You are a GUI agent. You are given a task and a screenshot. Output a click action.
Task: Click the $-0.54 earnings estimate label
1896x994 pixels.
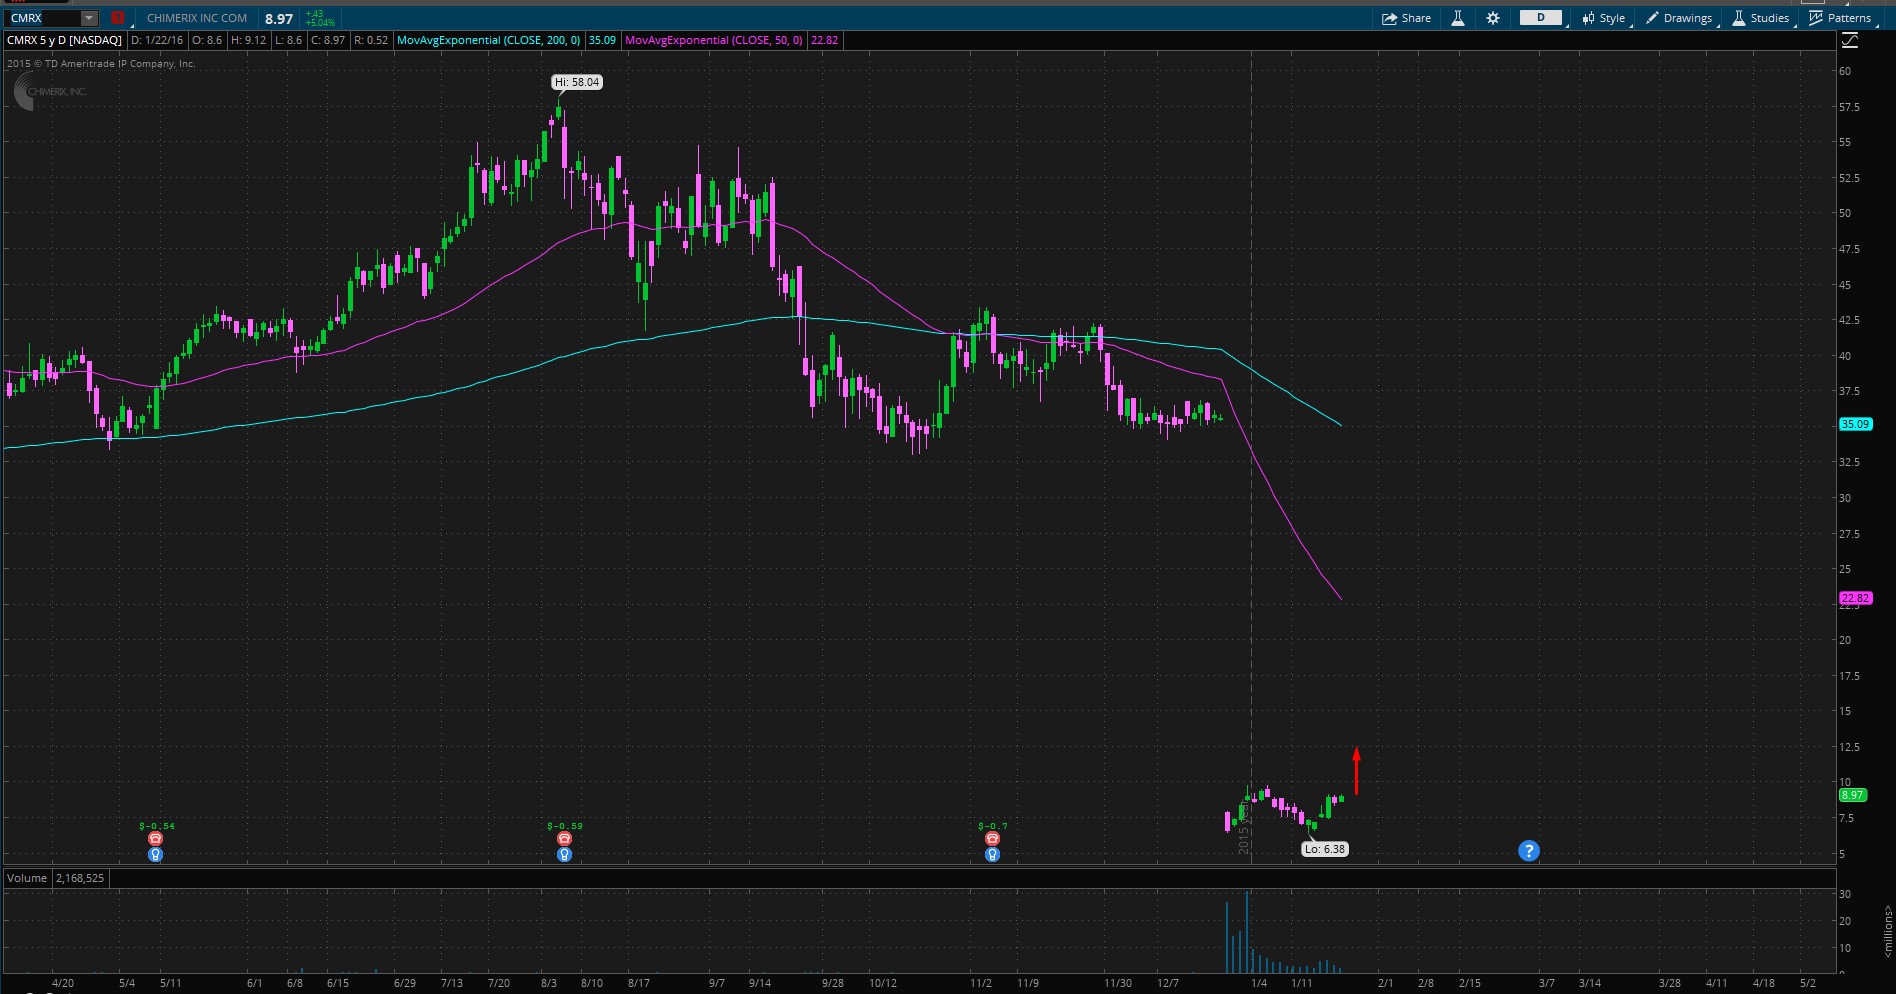pos(157,826)
